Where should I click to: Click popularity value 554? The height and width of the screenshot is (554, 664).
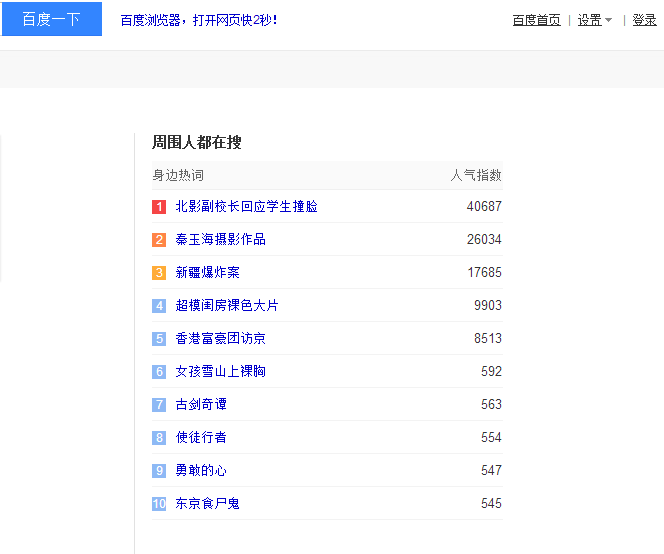[491, 438]
